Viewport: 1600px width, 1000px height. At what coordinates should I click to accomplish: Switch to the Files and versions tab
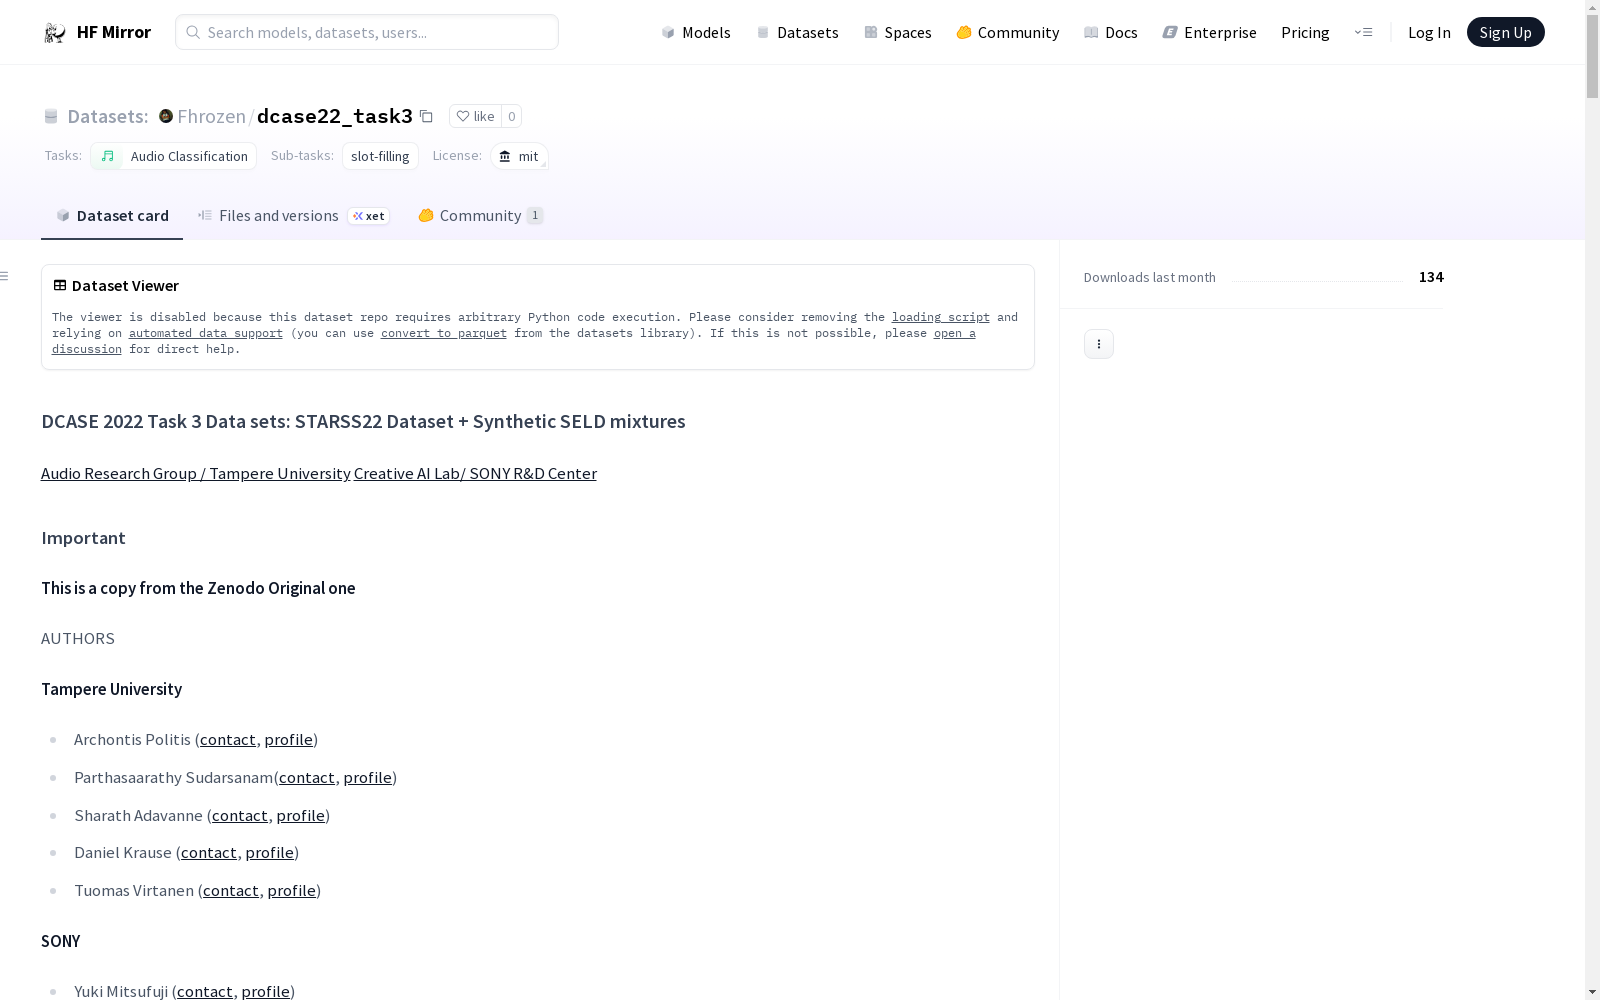coord(293,216)
